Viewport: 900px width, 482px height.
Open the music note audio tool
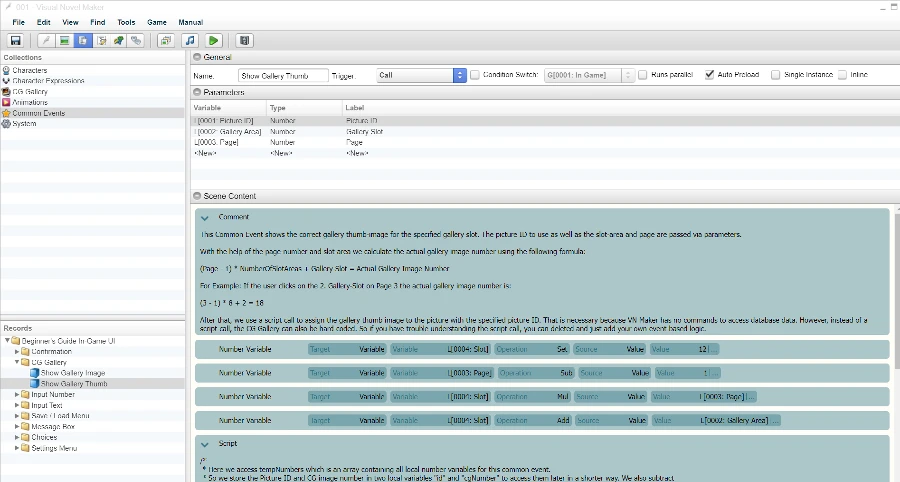(x=190, y=41)
